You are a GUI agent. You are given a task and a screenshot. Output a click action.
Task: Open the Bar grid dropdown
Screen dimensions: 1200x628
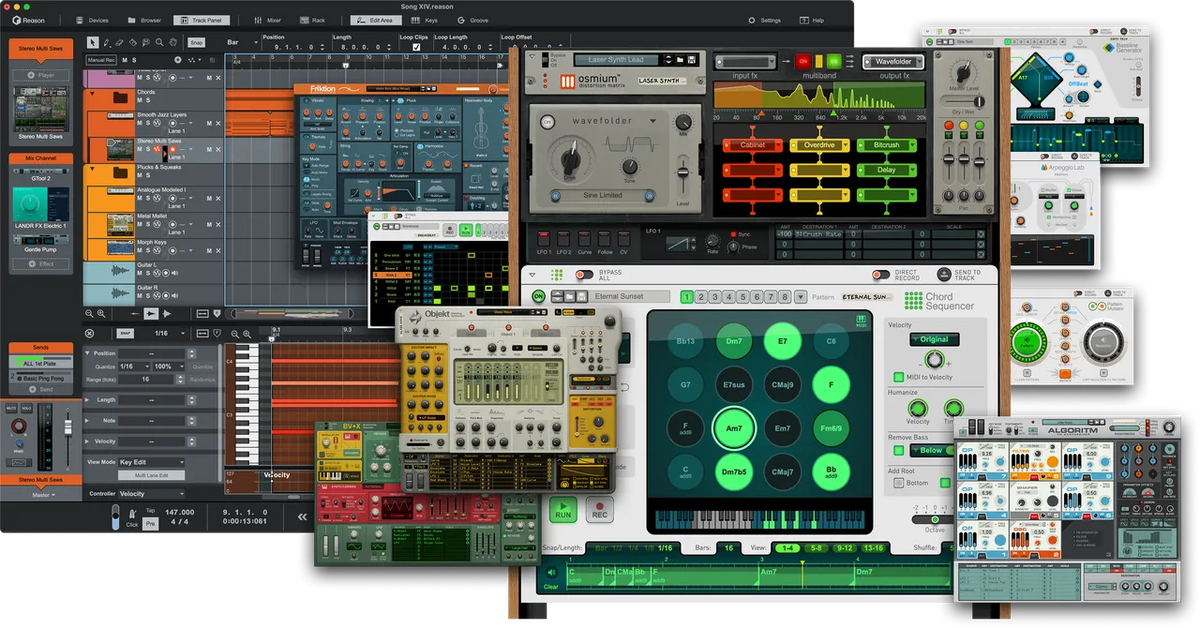point(241,42)
